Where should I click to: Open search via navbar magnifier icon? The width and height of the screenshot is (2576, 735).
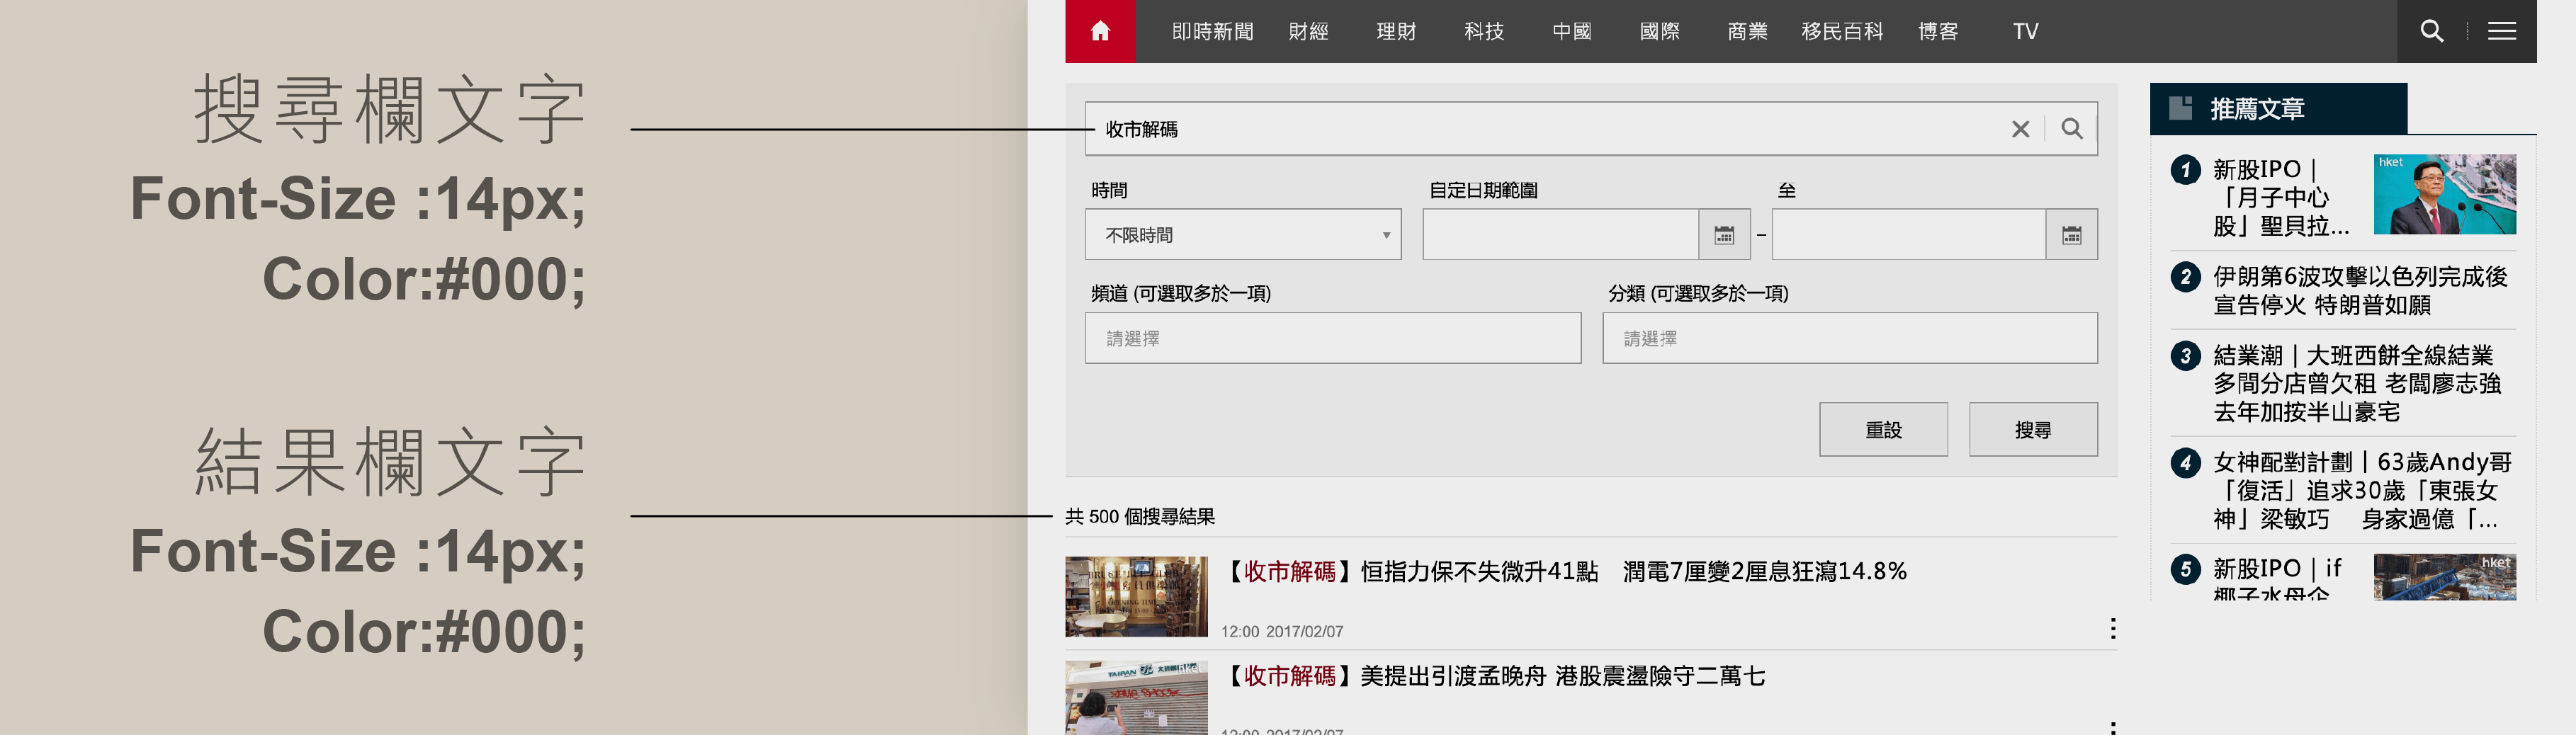pos(2431,31)
